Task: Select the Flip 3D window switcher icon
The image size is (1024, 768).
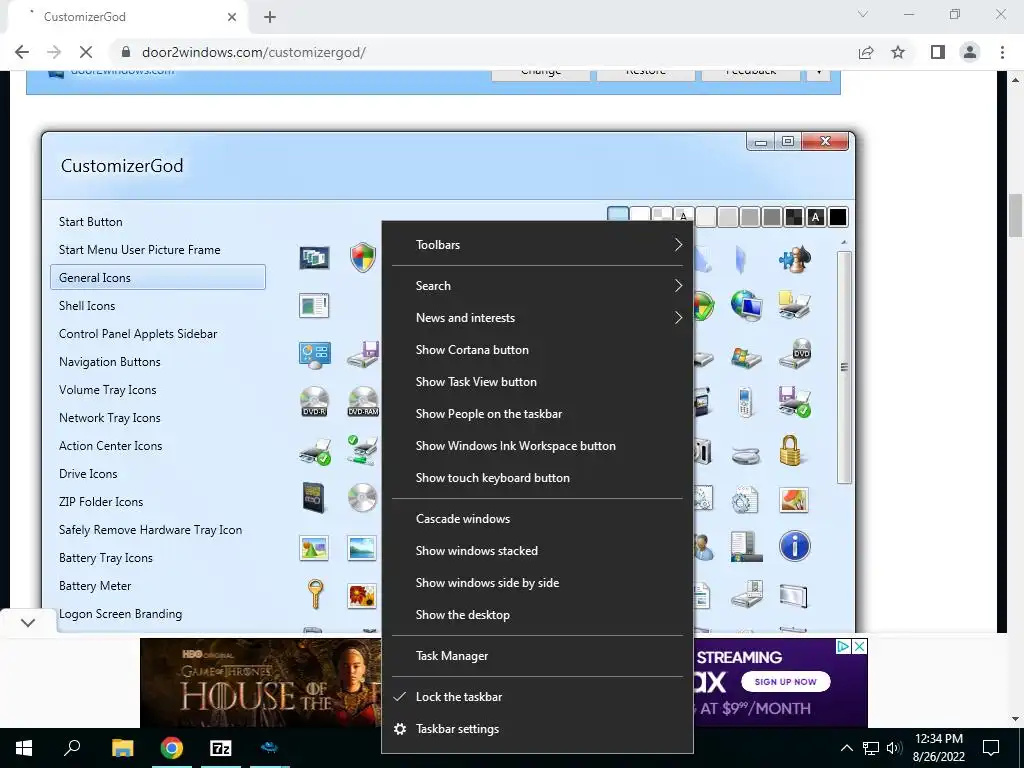Action: click(x=314, y=257)
